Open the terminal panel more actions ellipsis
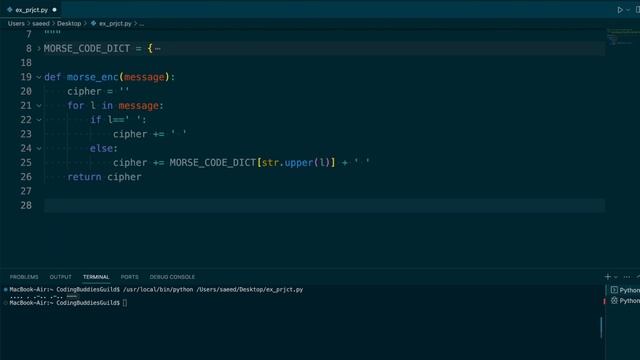Image resolution: width=640 pixels, height=360 pixels. coord(627,277)
